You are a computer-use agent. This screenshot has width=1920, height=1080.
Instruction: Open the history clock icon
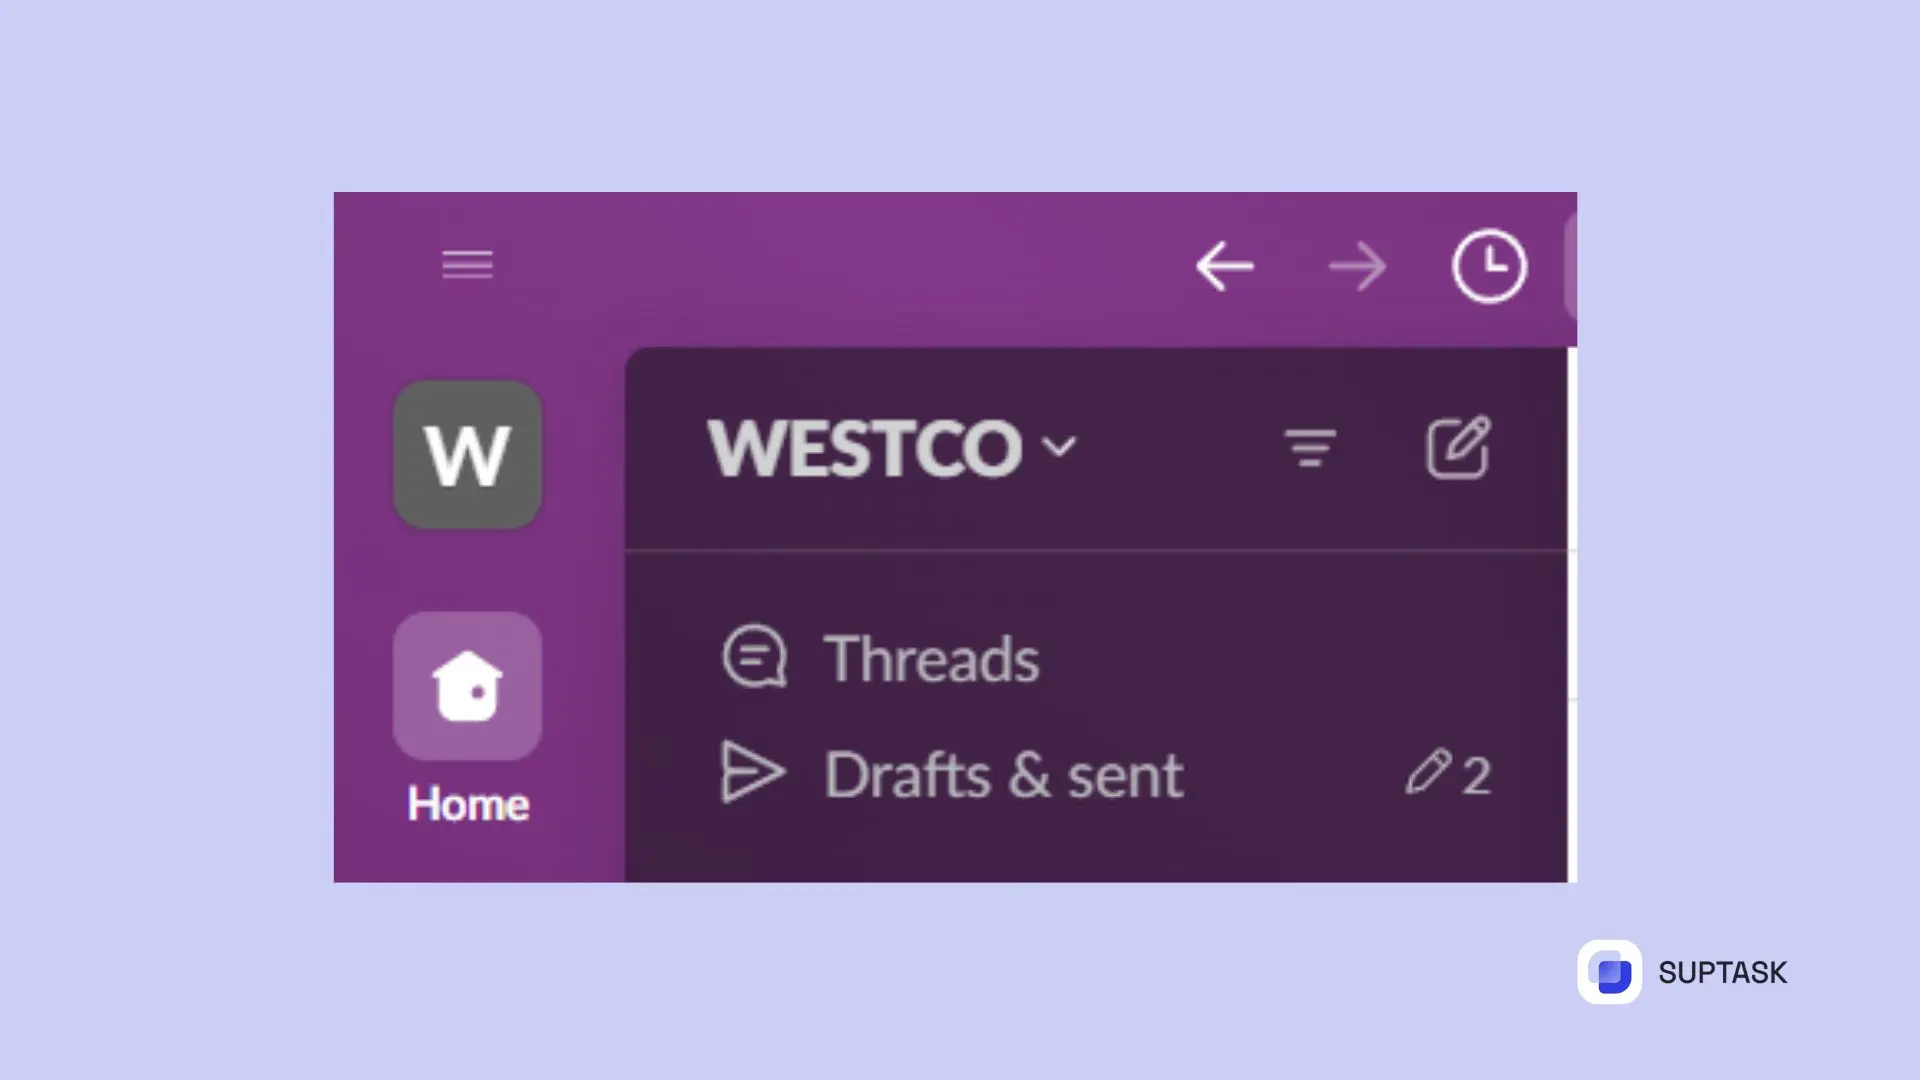click(1489, 266)
